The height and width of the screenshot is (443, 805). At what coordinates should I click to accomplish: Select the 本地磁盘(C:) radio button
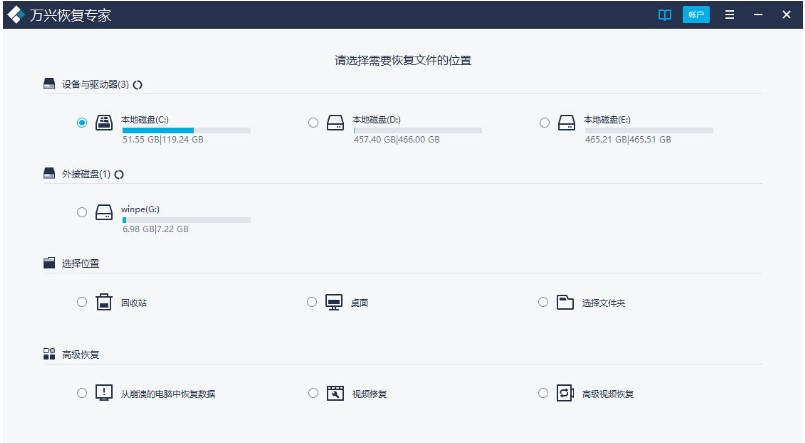pyautogui.click(x=82, y=123)
